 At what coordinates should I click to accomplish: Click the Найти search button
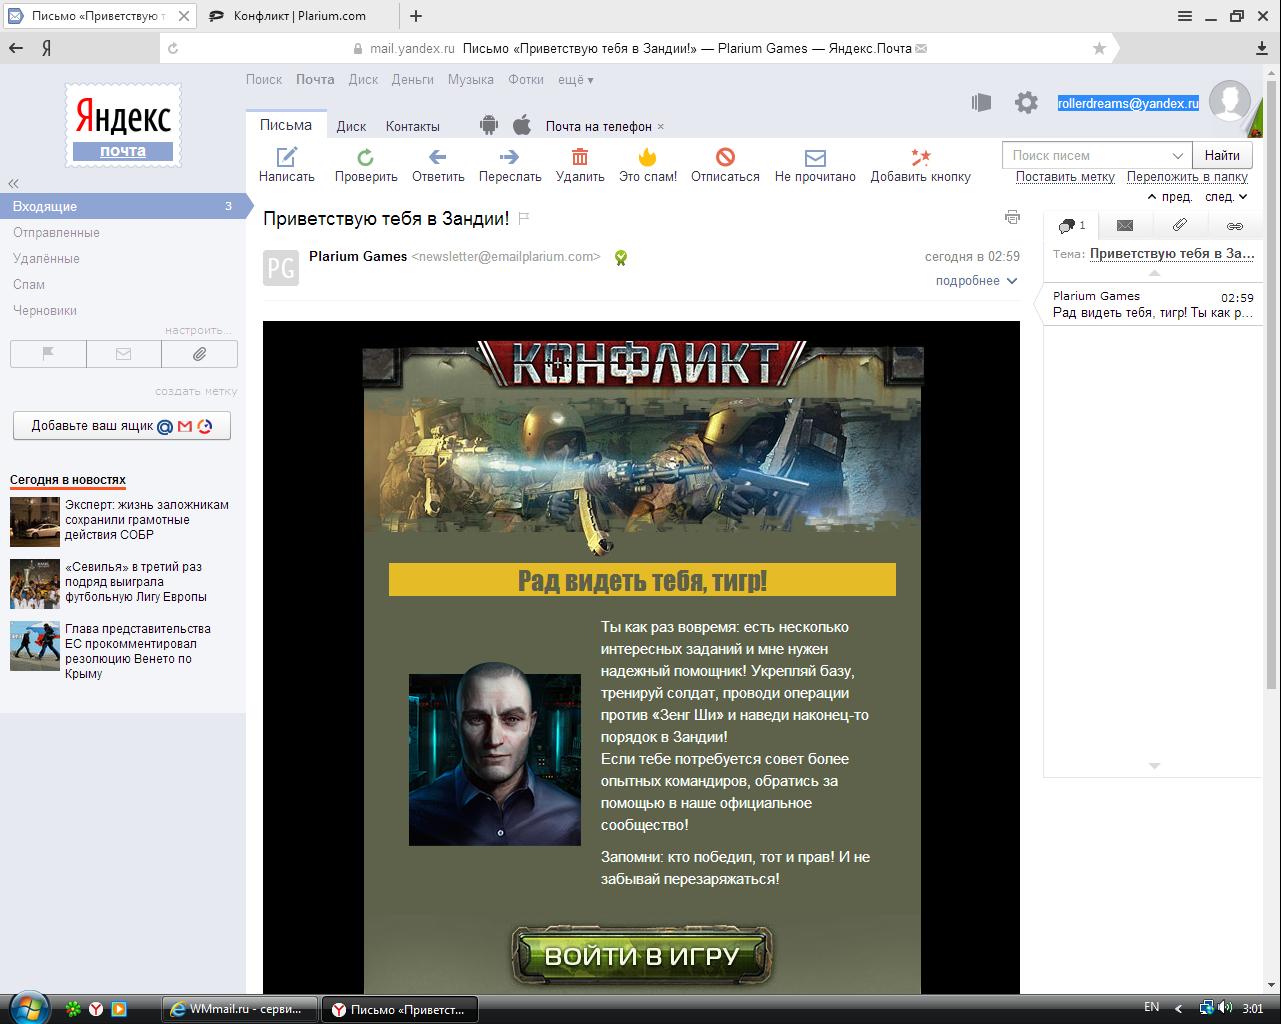pyautogui.click(x=1222, y=155)
